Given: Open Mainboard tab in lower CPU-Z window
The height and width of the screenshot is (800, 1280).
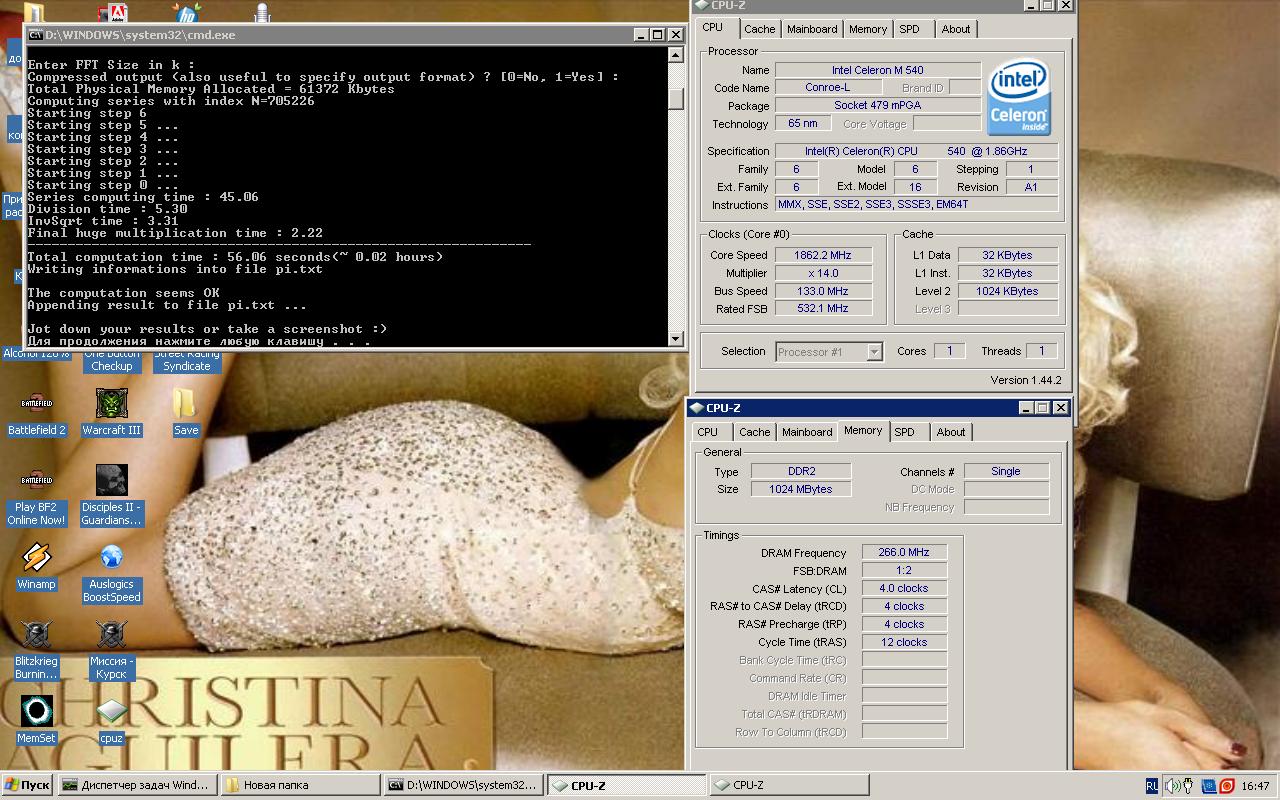Looking at the screenshot, I should 807,432.
